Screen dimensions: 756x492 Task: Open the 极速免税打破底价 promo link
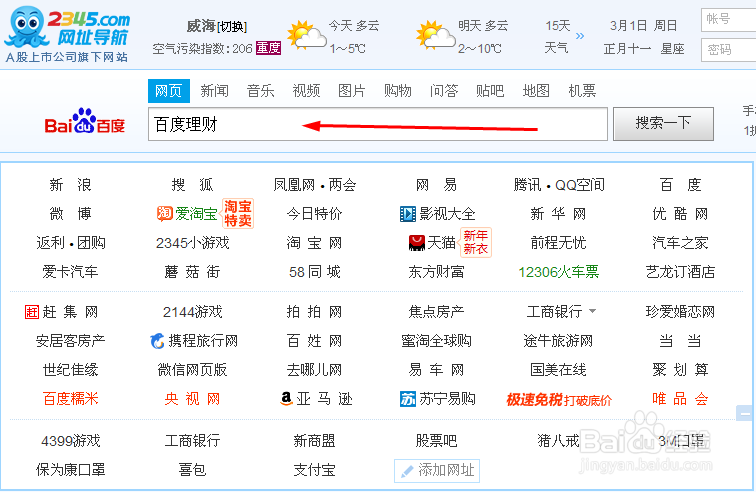coord(559,400)
